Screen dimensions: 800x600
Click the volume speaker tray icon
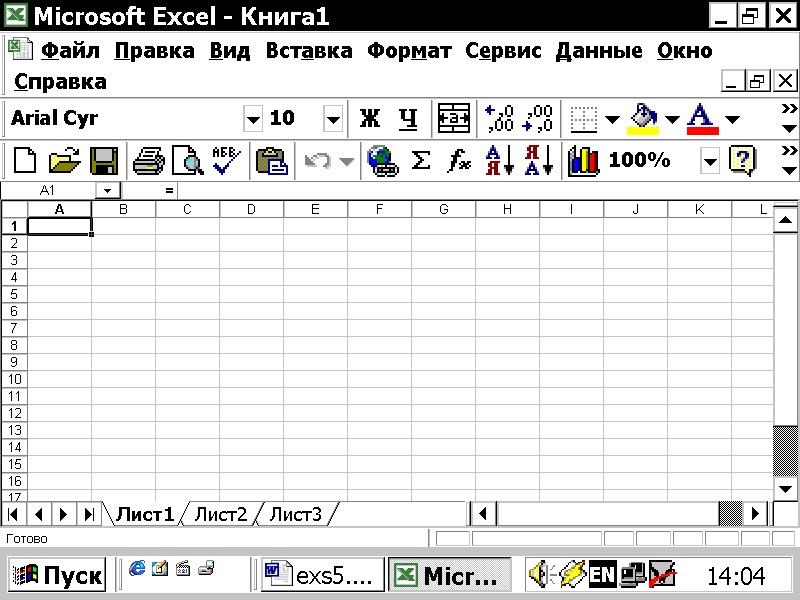coord(541,575)
